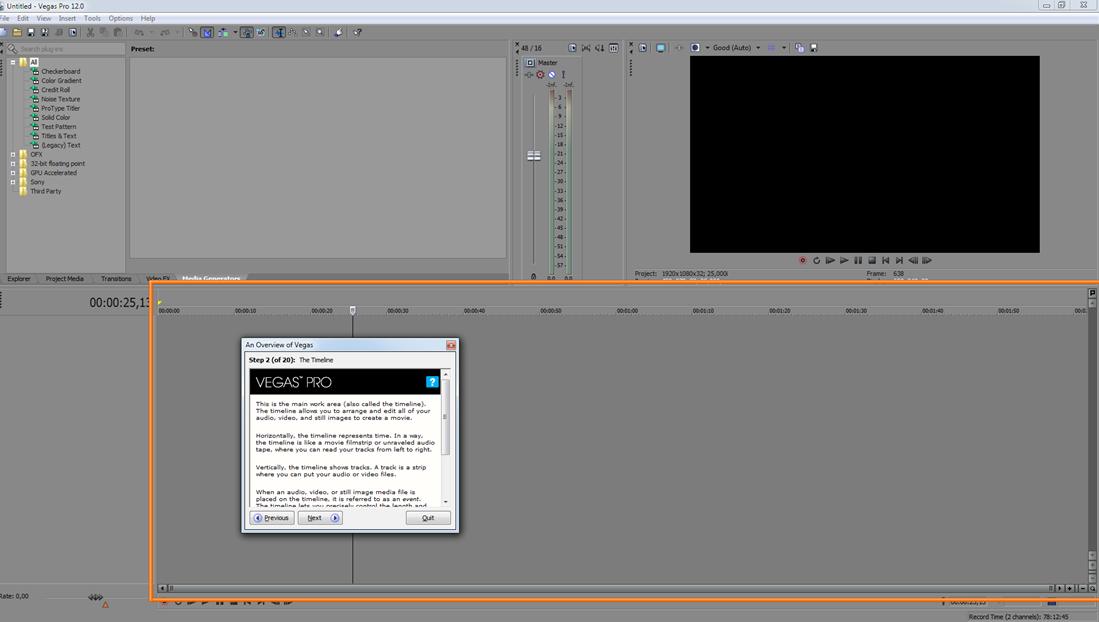Screen dimensions: 1099x622
Task: Click the What's This help toolbar icon
Action: pos(357,32)
